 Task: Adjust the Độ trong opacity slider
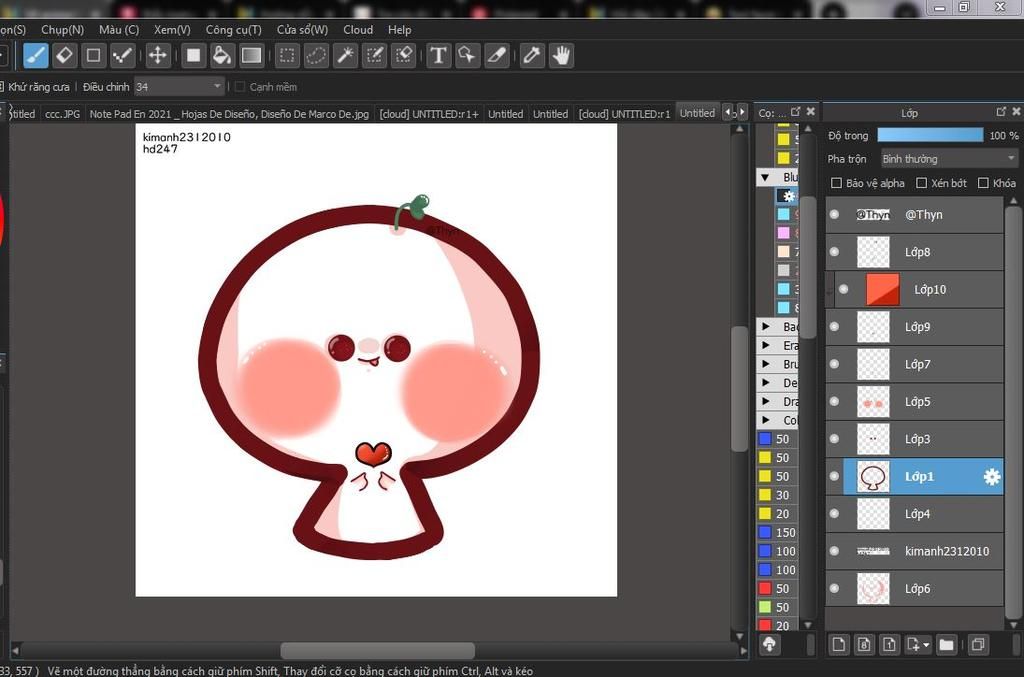[x=930, y=135]
